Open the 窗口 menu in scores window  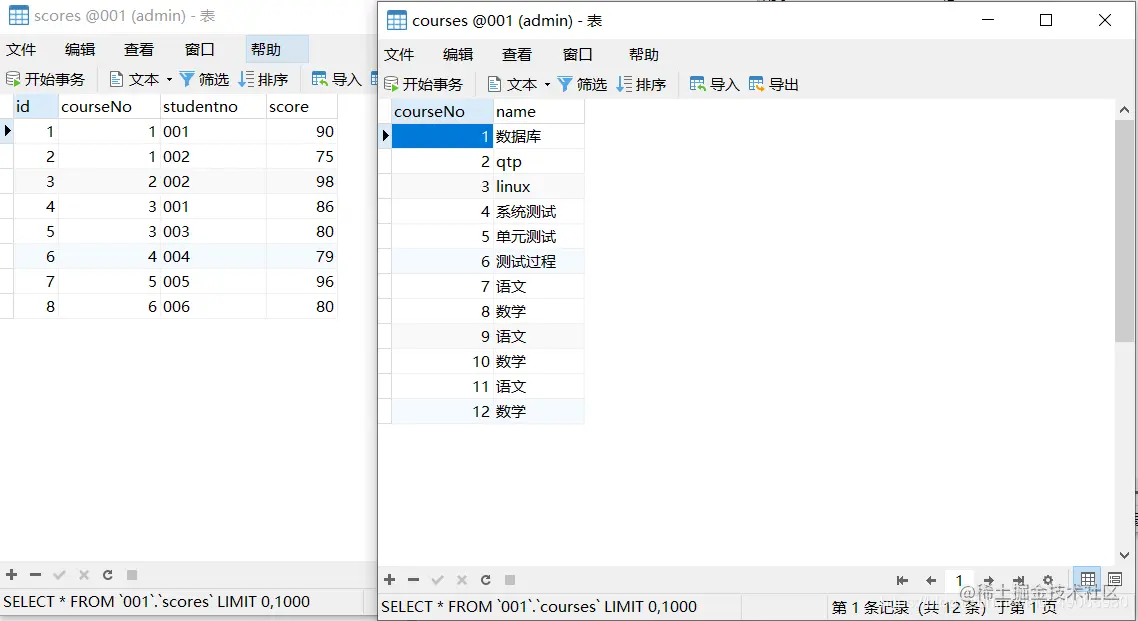coord(200,49)
